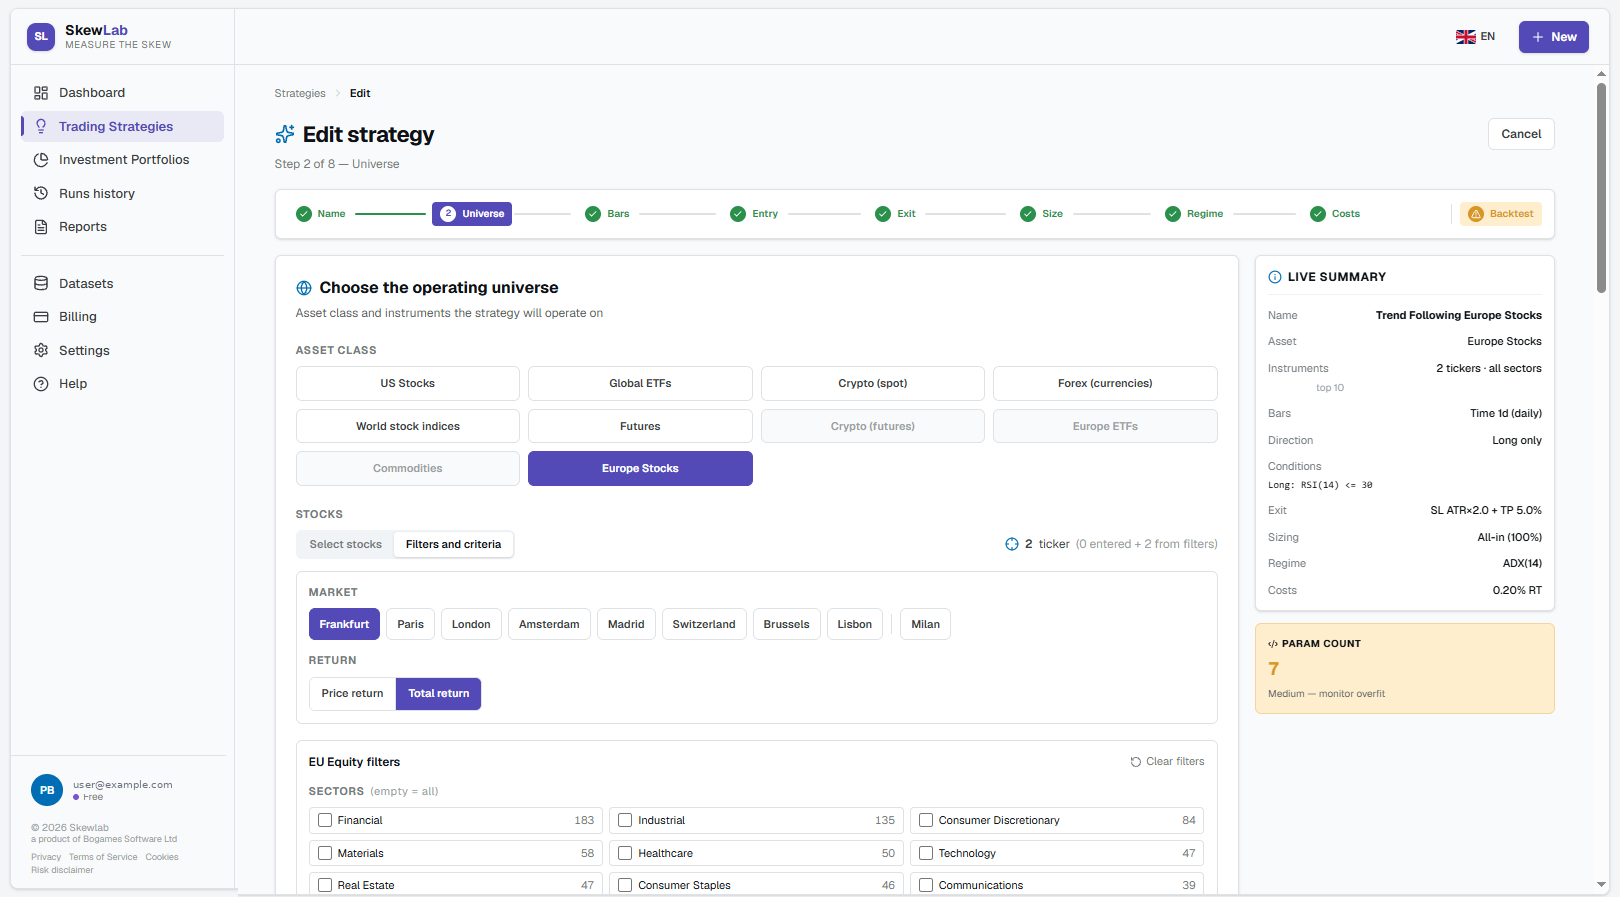Check the Real Estate sector checkbox
This screenshot has width=1620, height=897.
pyautogui.click(x=325, y=885)
